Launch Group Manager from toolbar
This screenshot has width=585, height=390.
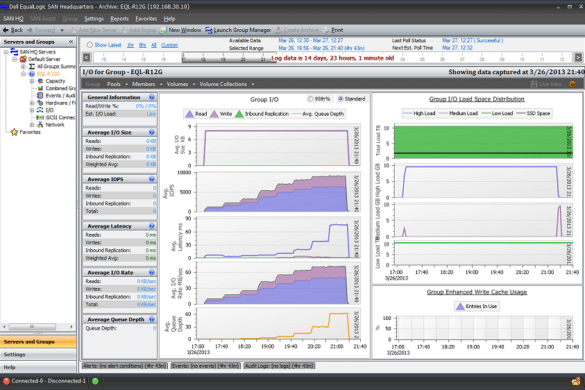pyautogui.click(x=238, y=30)
